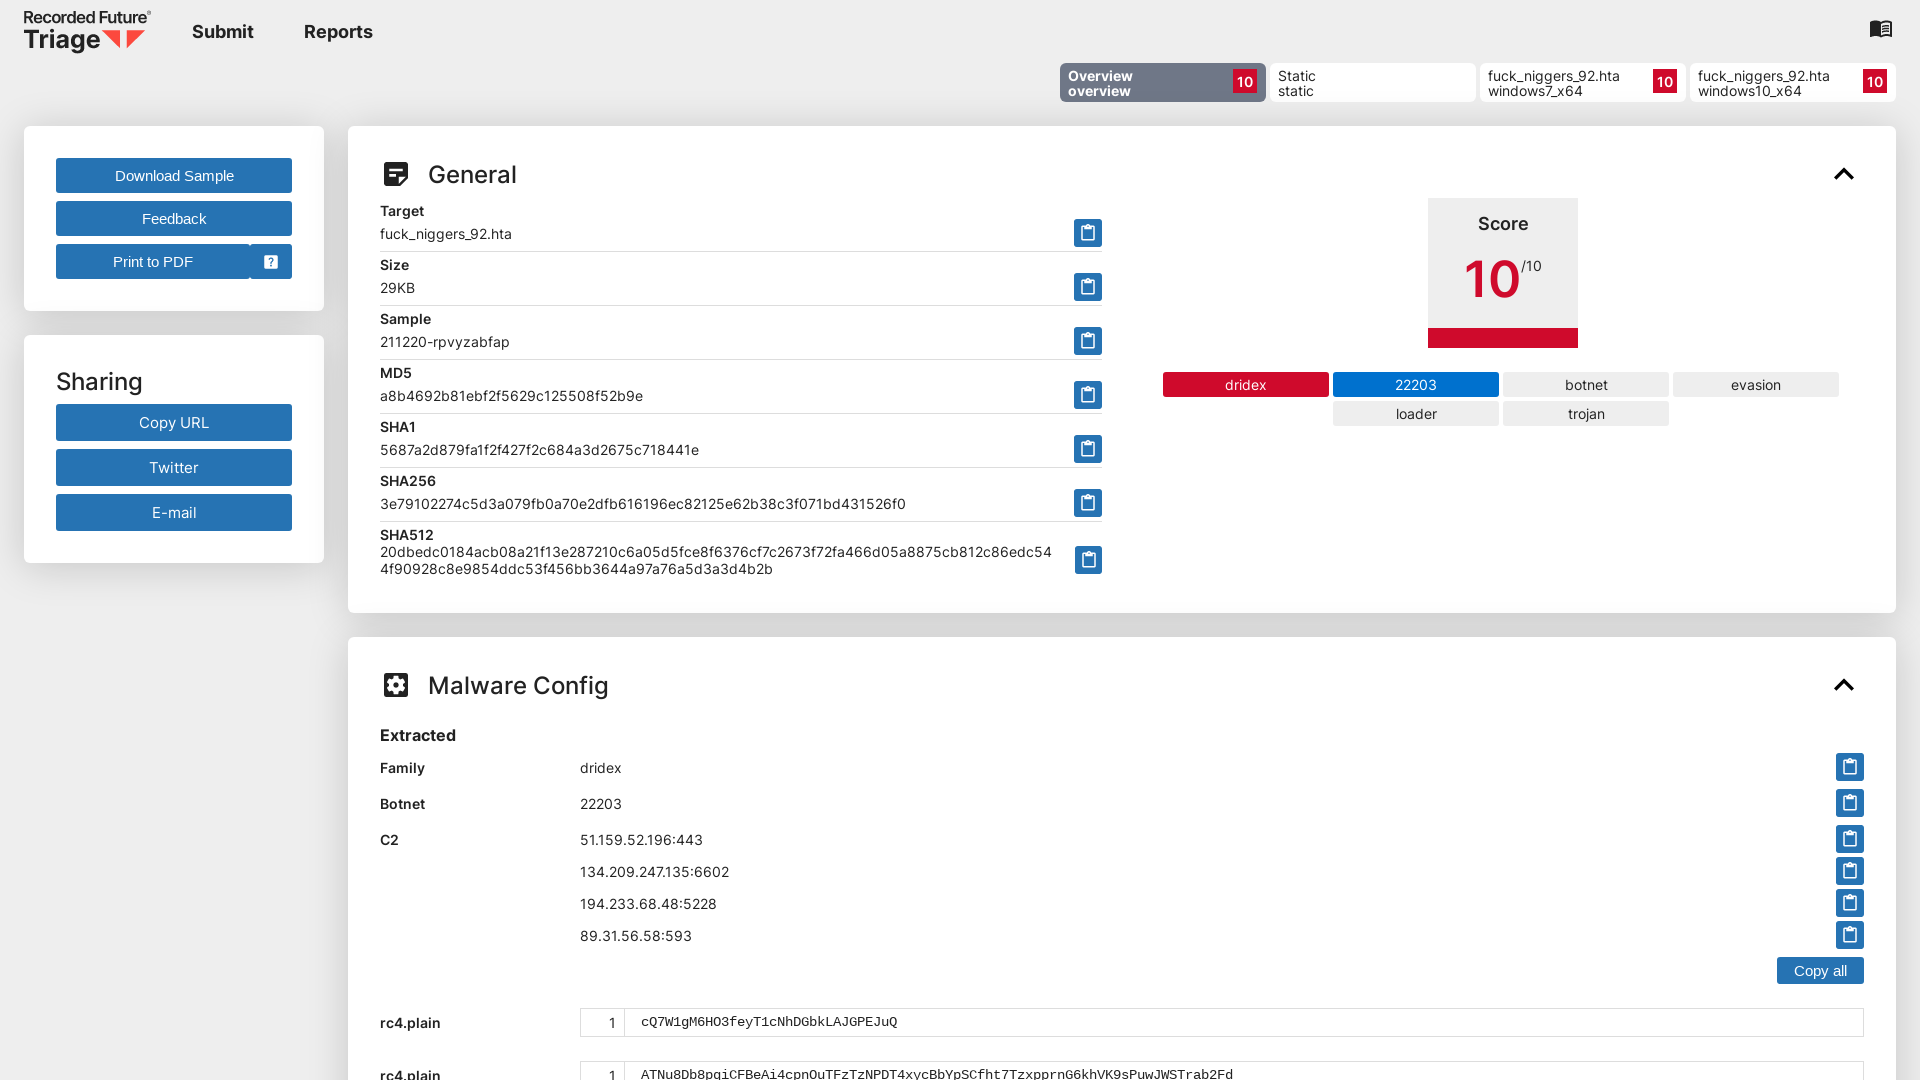This screenshot has width=1920, height=1080.
Task: Select the trojan tag
Action: pos(1586,414)
